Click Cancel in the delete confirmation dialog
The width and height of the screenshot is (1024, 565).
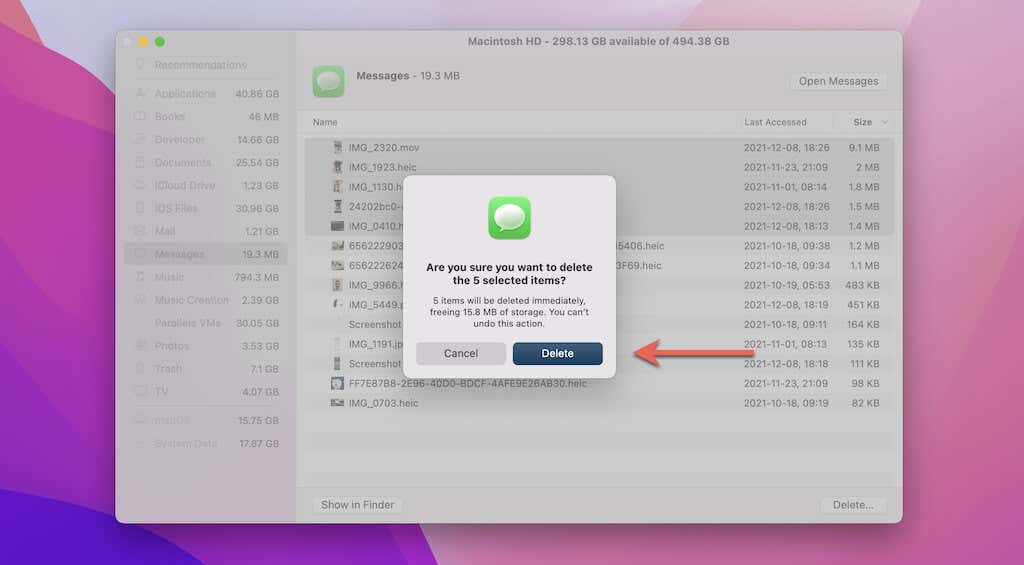(x=461, y=353)
